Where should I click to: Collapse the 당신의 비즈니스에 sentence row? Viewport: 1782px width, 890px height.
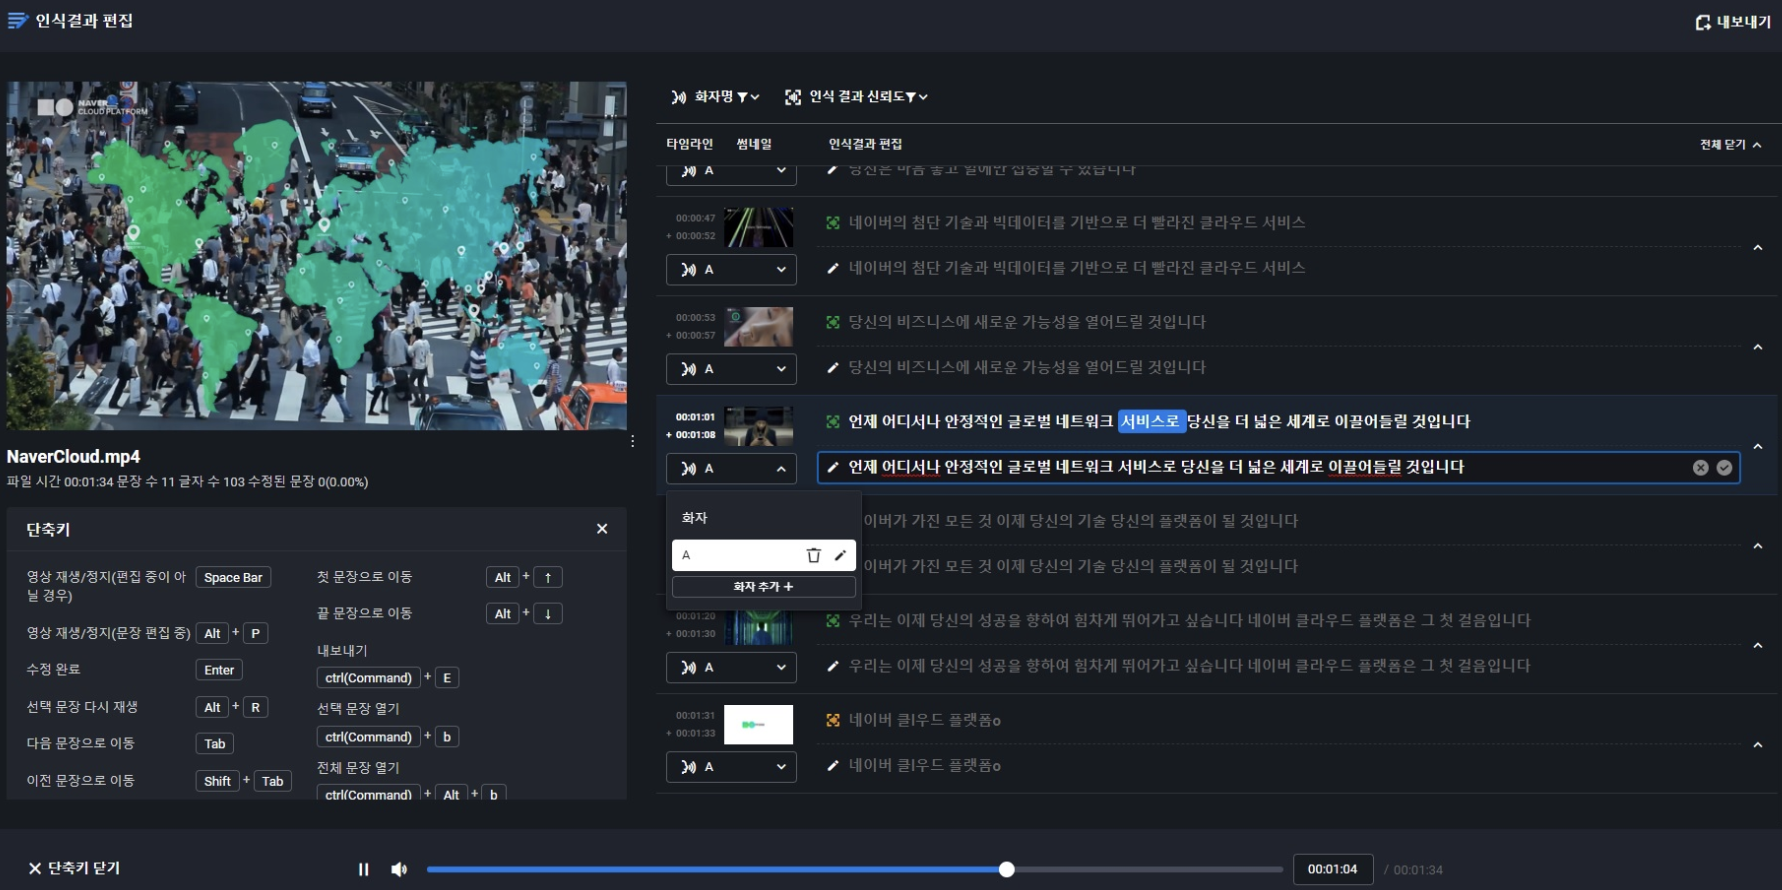coord(1757,347)
